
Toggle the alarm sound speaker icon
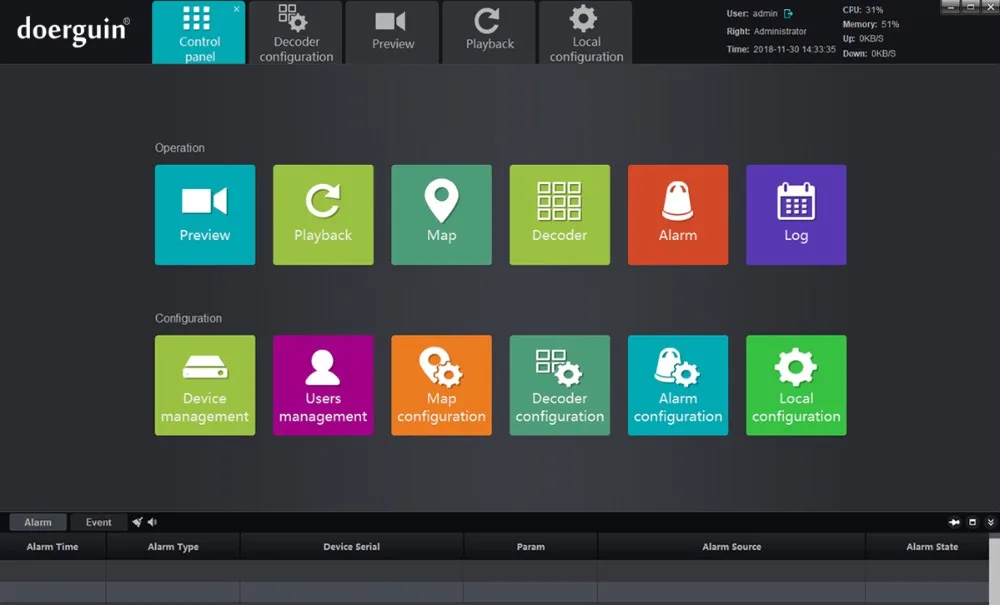(152, 522)
